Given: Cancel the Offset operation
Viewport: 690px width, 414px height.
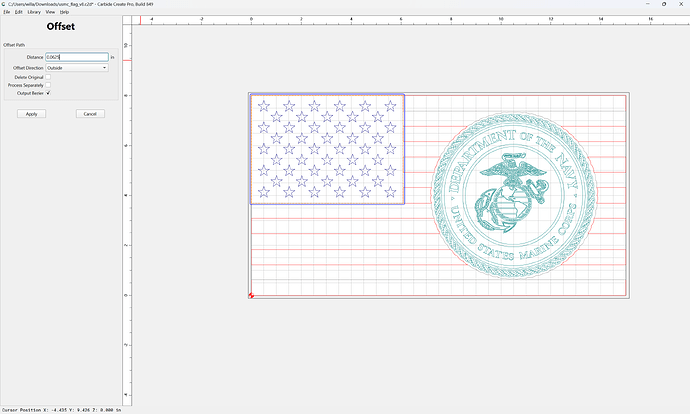Looking at the screenshot, I should click(x=90, y=114).
